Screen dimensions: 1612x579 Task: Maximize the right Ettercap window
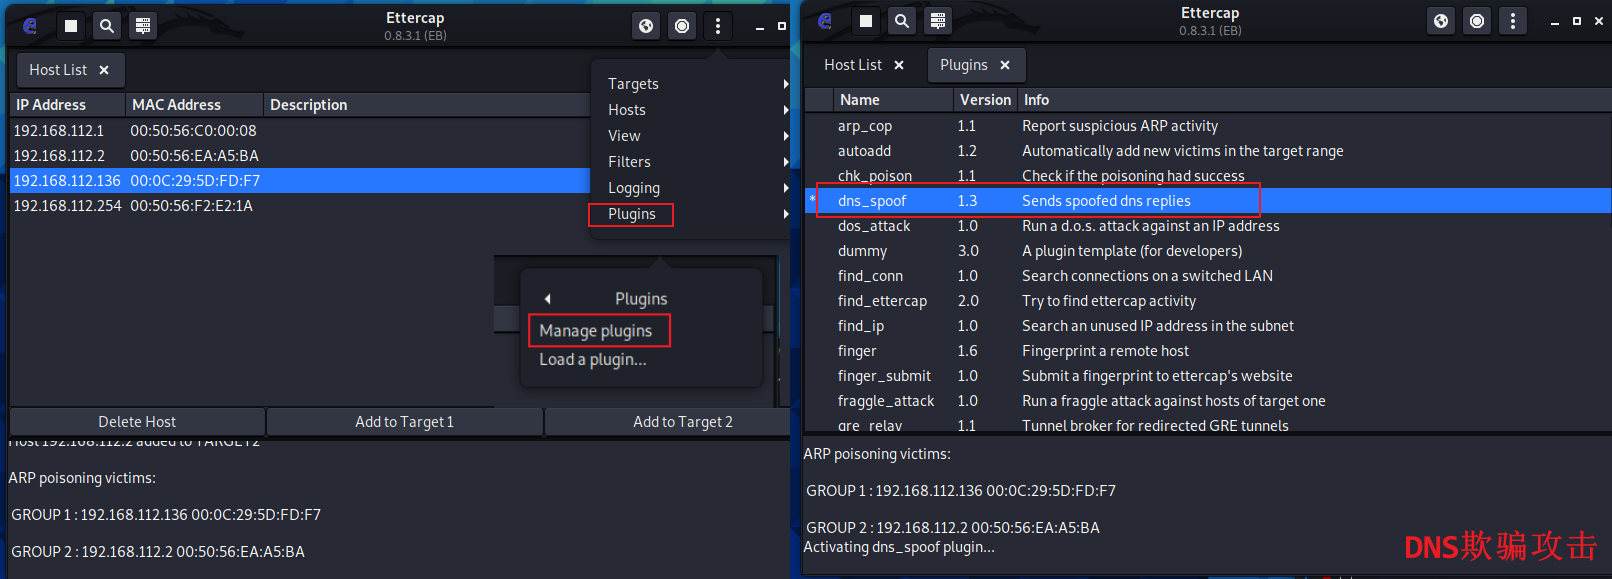(1577, 21)
